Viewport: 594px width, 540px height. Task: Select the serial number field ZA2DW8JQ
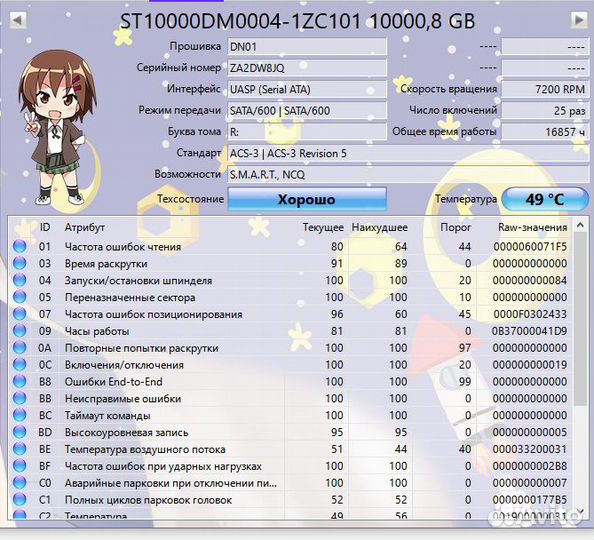tap(307, 68)
